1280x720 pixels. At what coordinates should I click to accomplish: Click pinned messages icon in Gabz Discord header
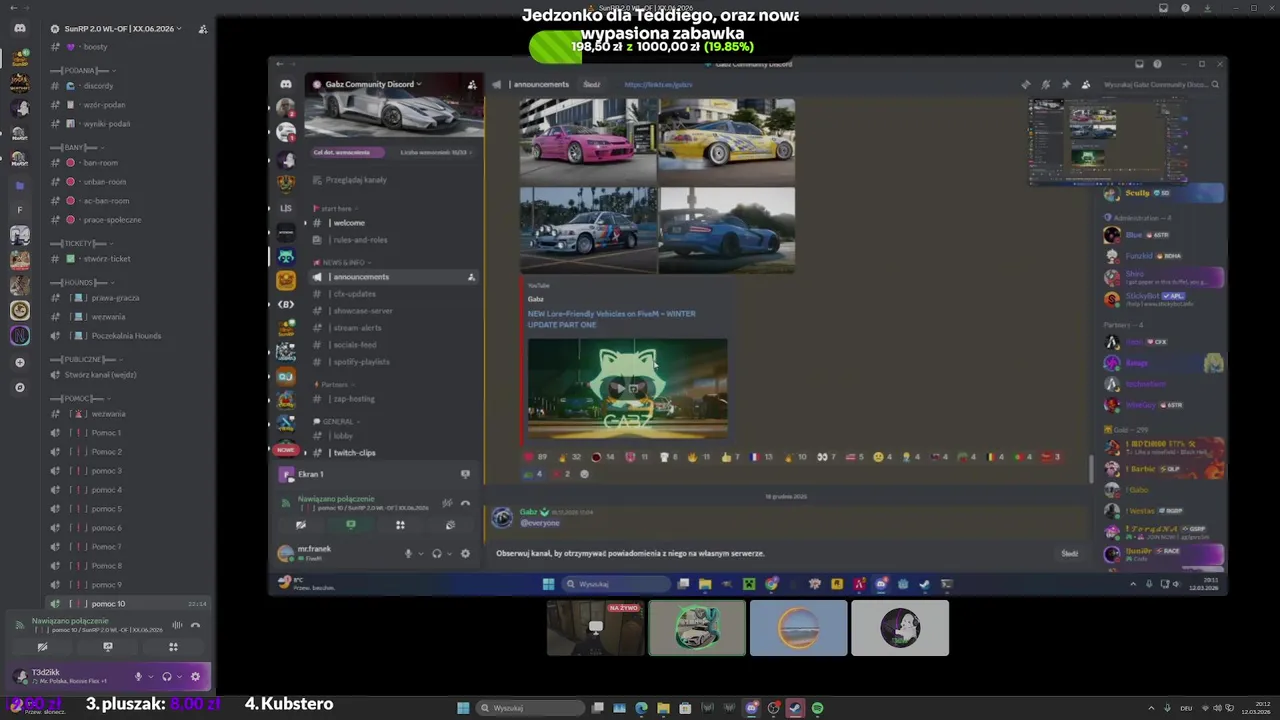click(x=1066, y=85)
